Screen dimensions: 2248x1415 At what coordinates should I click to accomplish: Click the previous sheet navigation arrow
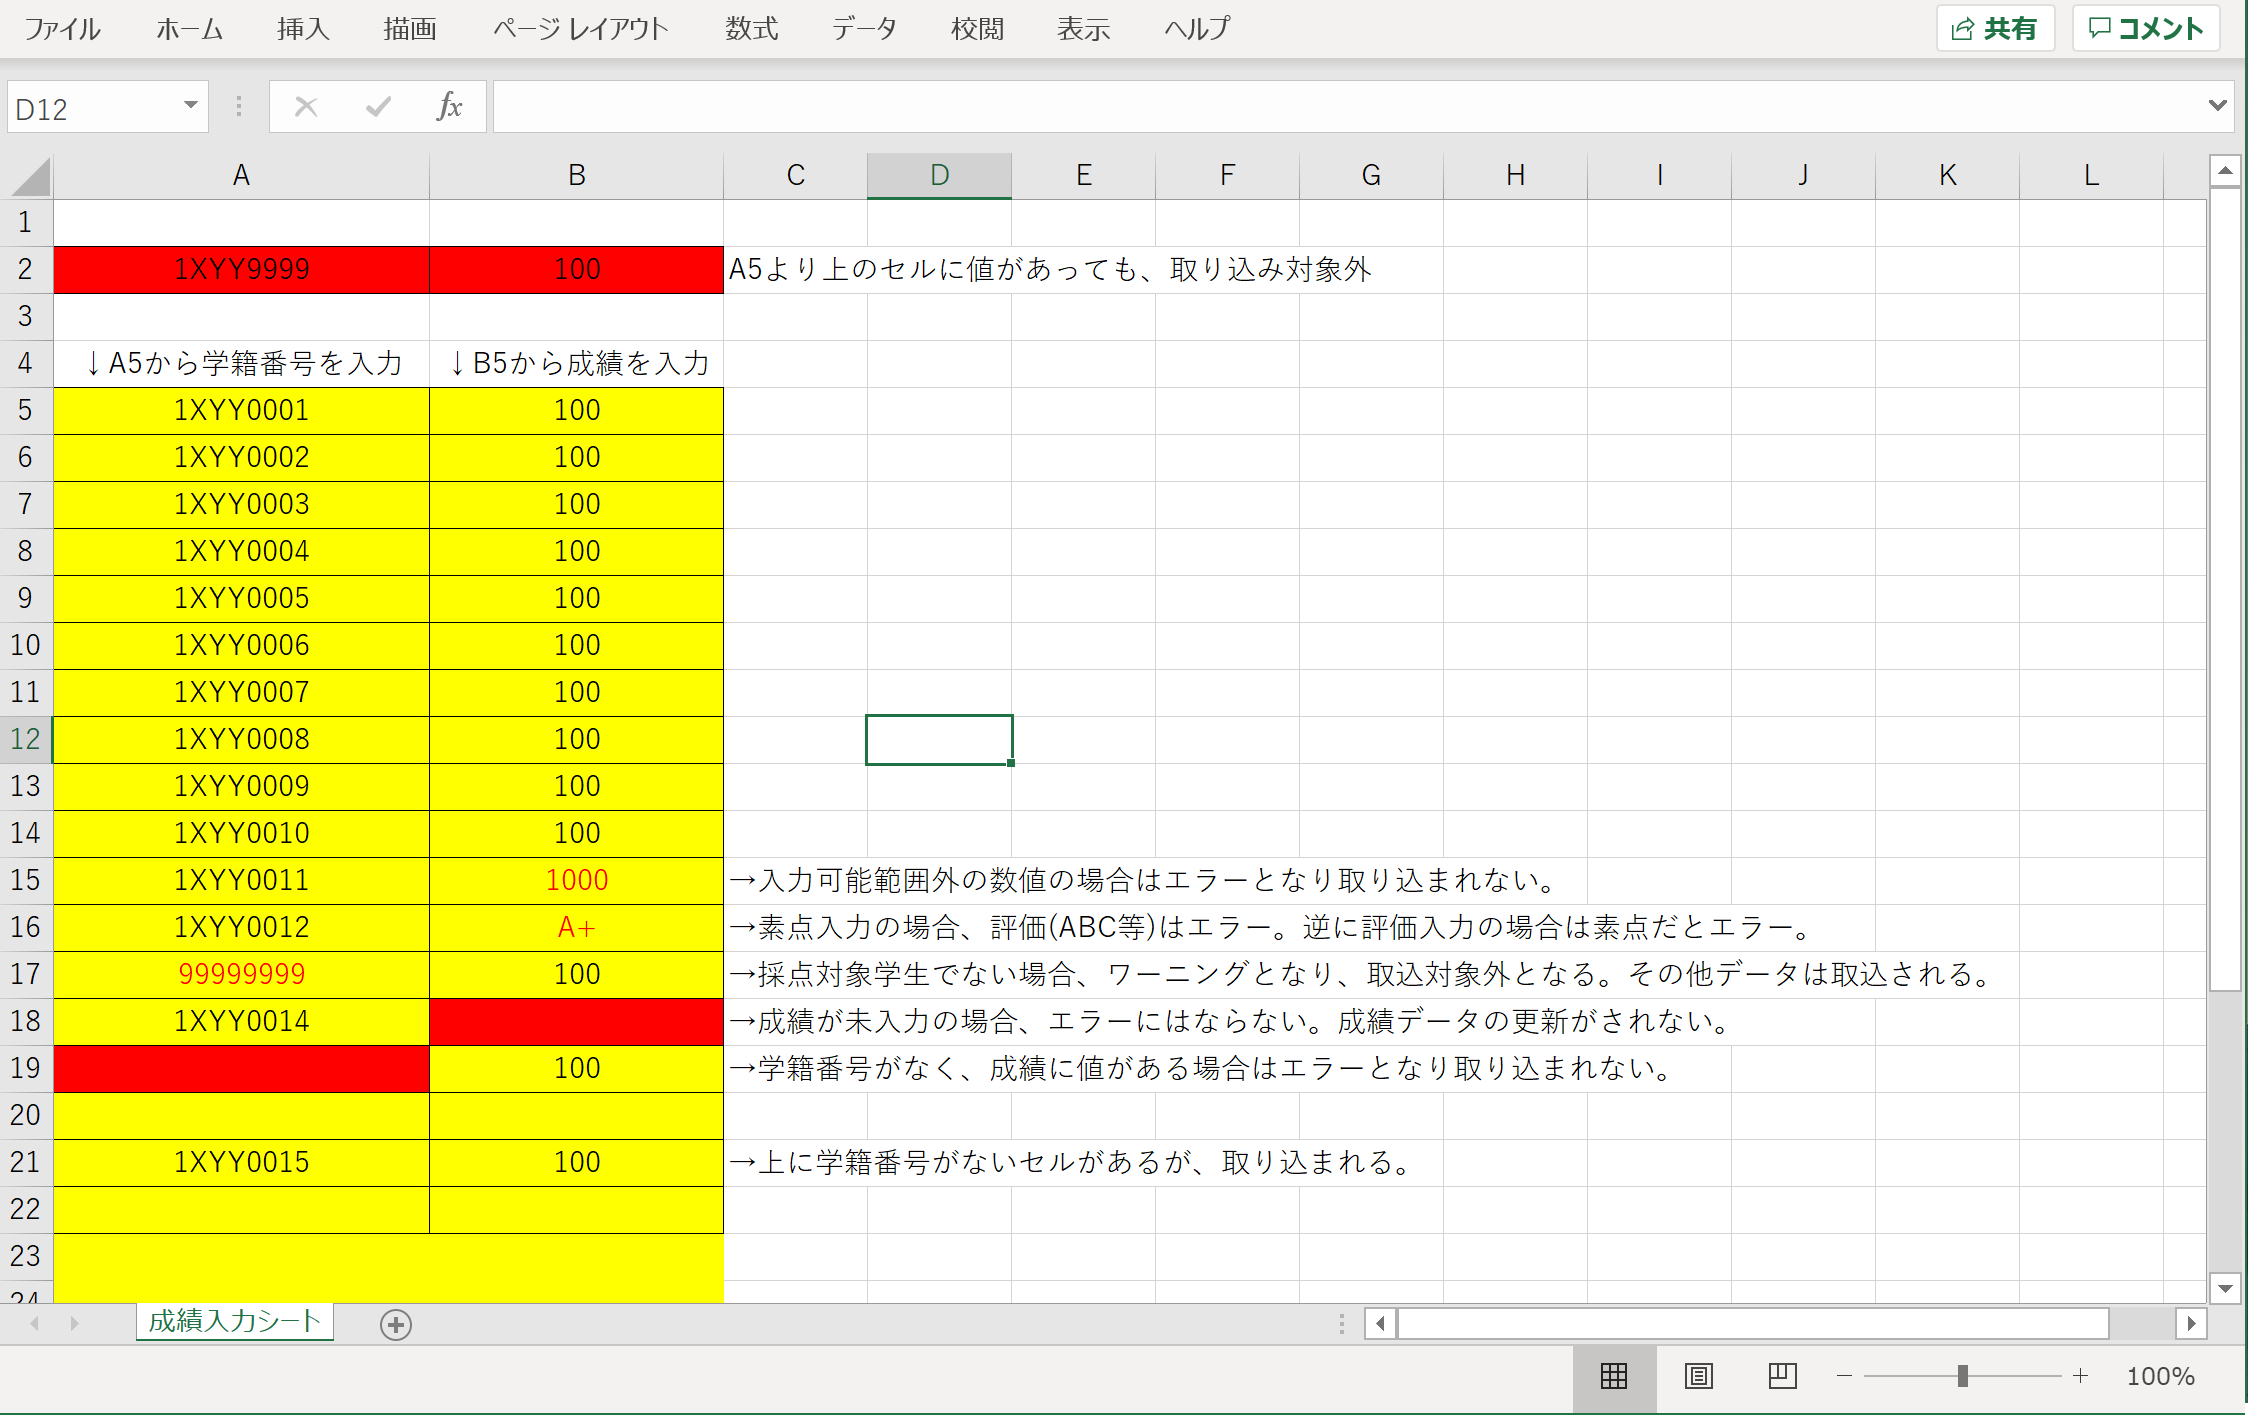pyautogui.click(x=35, y=1324)
